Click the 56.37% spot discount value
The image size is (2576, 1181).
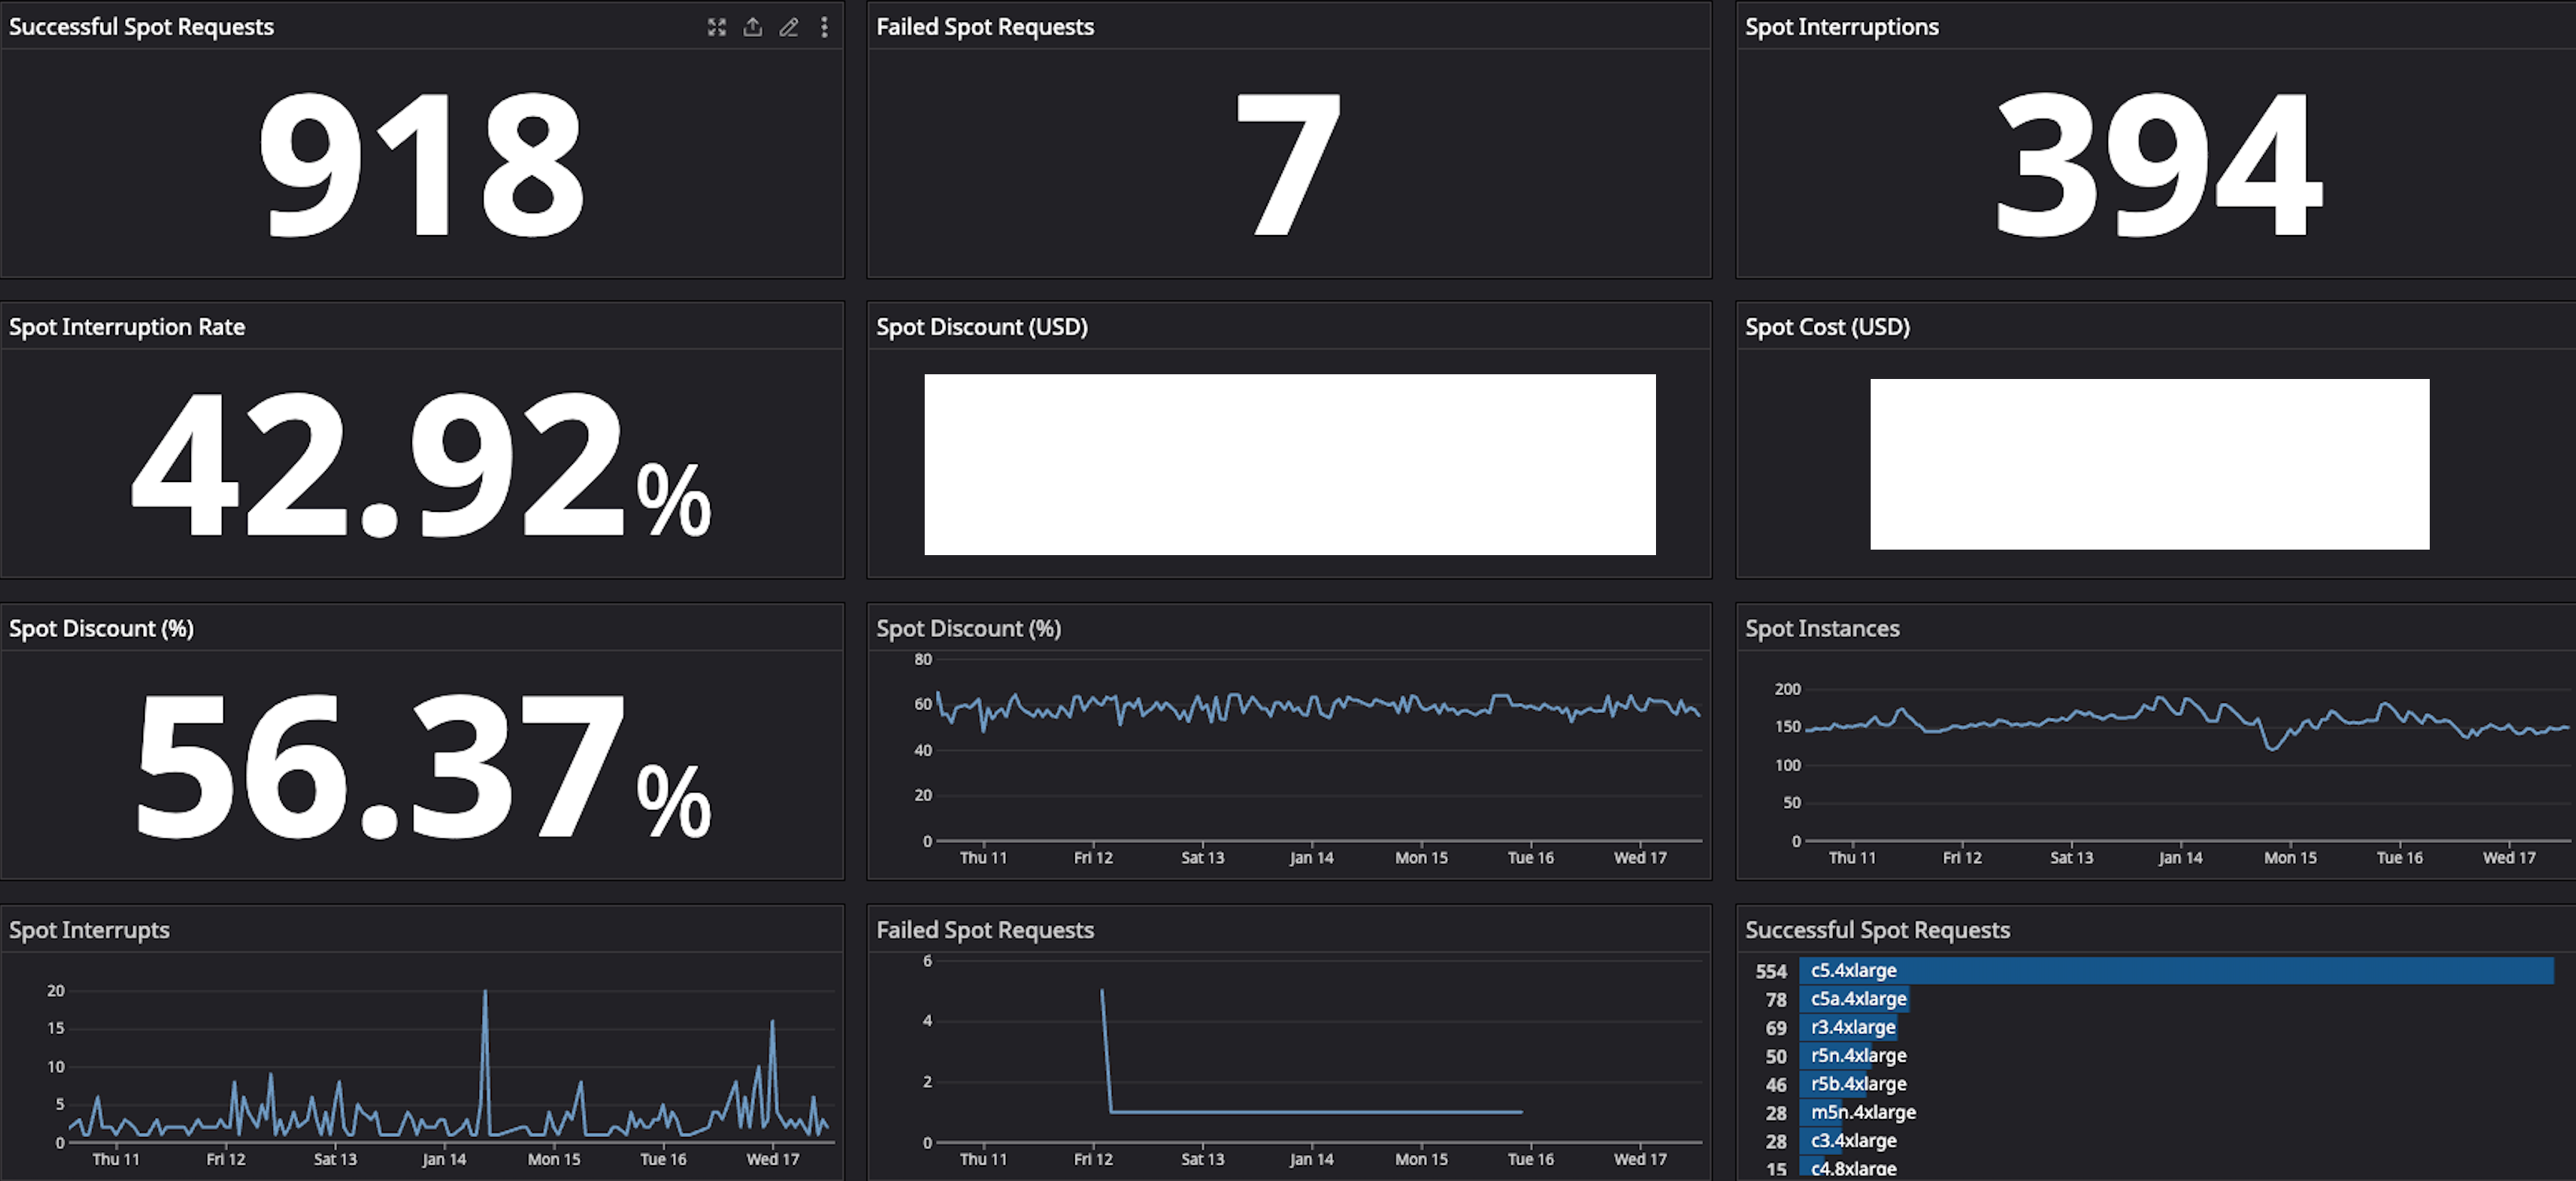pos(421,767)
